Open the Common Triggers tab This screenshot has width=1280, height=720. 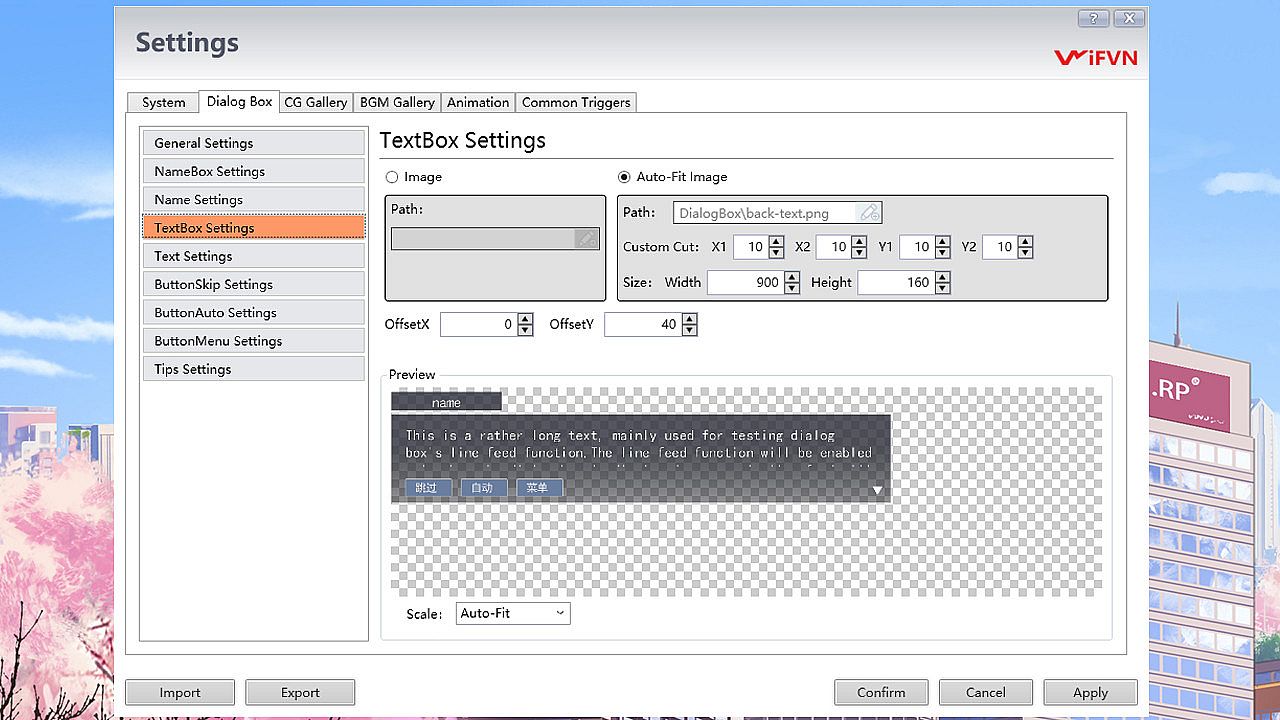click(x=576, y=102)
